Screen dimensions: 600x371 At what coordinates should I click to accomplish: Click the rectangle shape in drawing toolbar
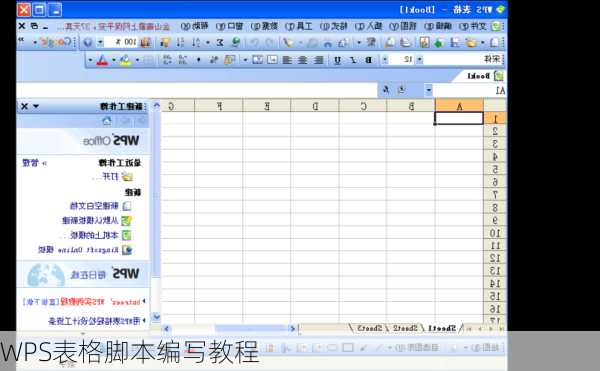click(348, 348)
